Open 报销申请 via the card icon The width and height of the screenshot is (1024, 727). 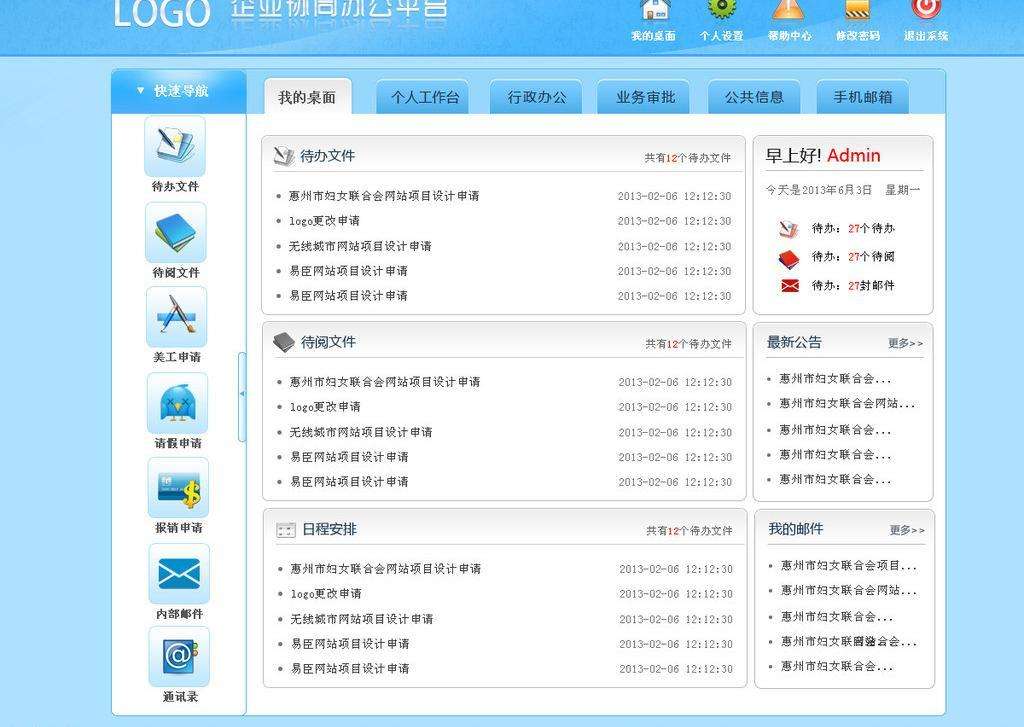point(177,490)
